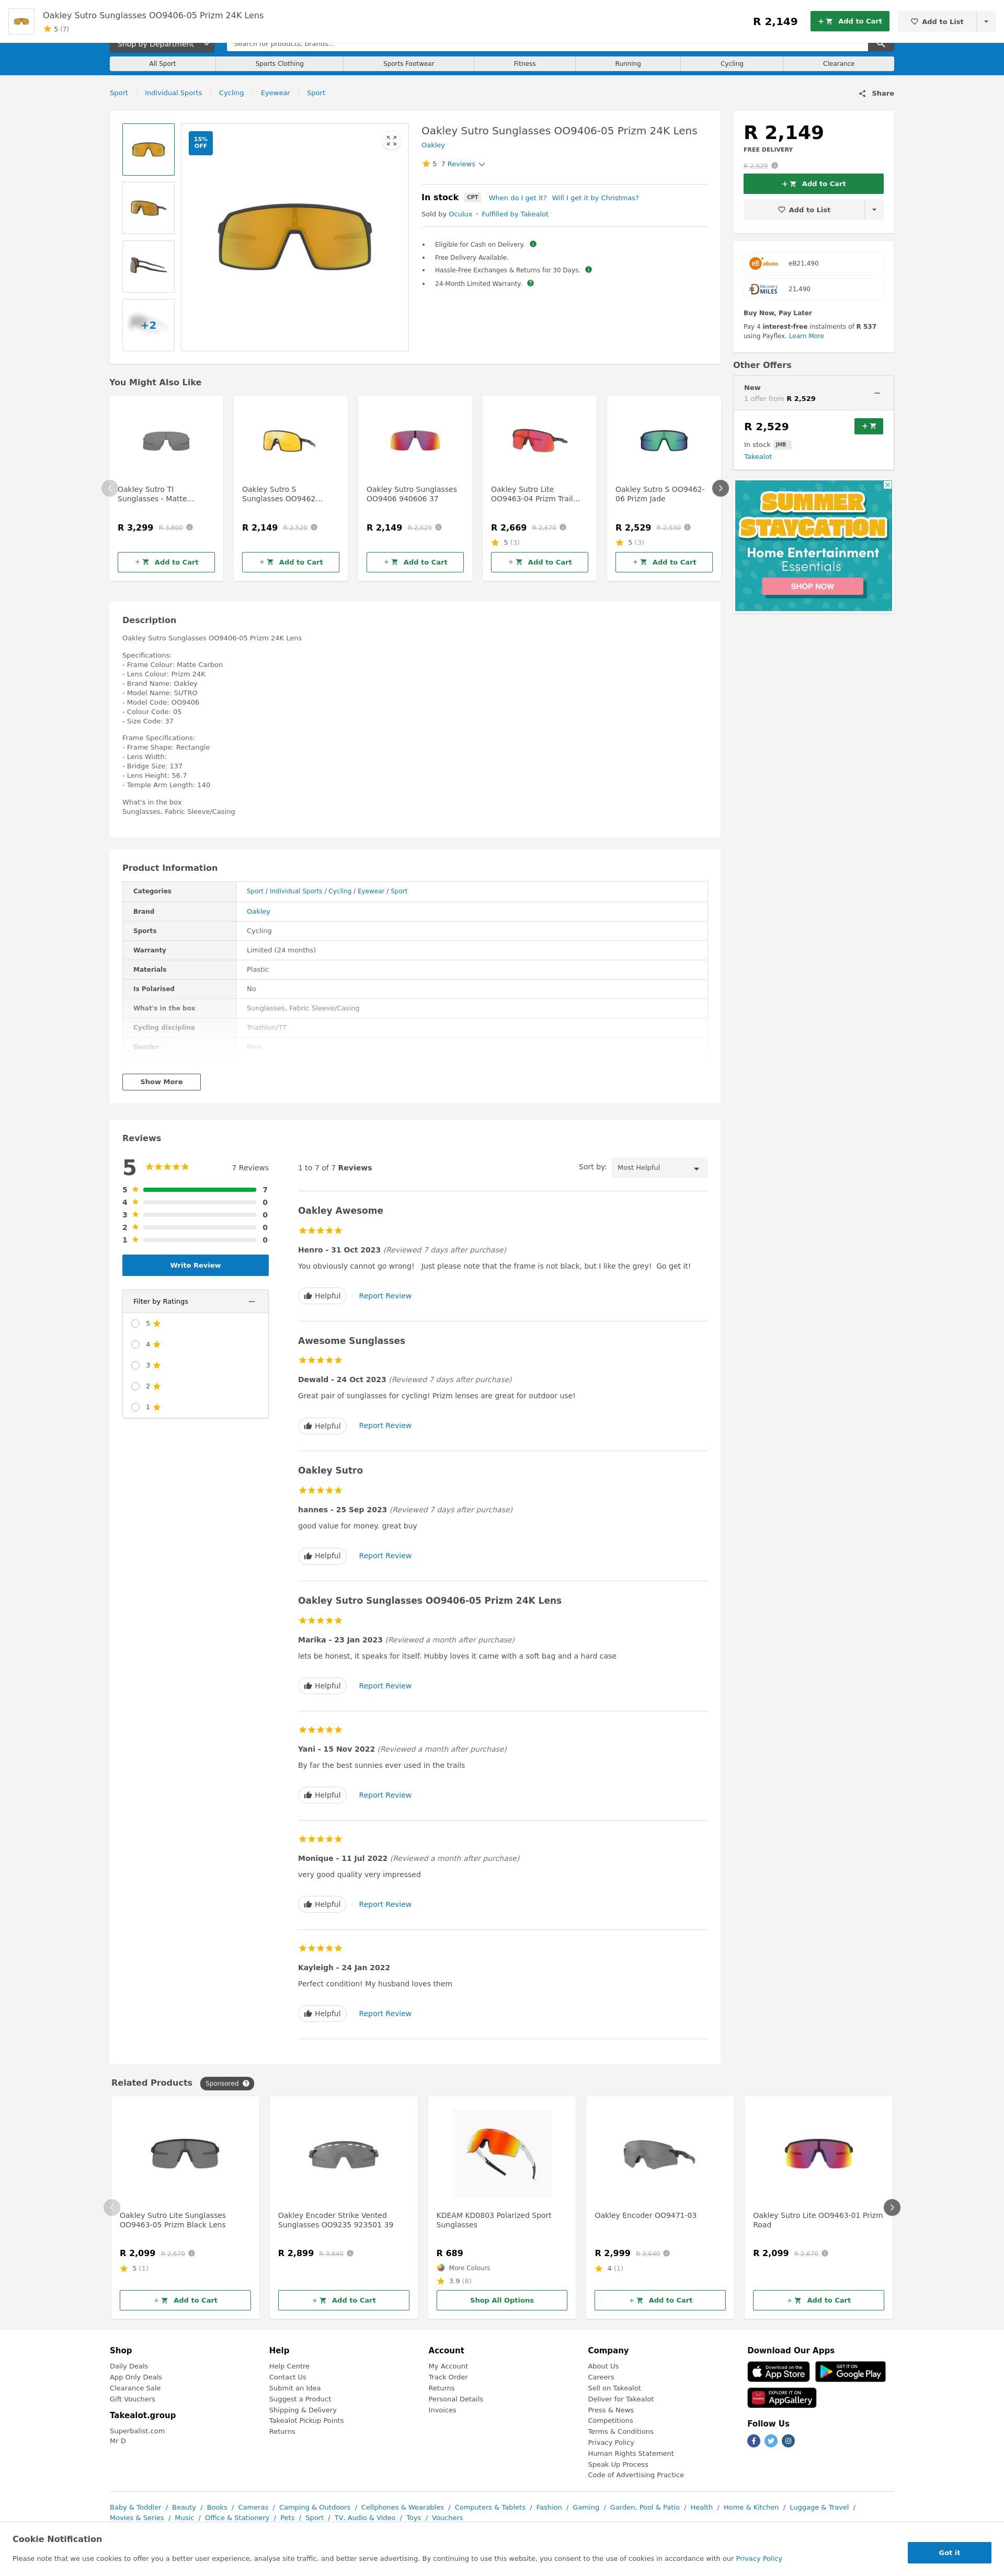This screenshot has width=1004, height=2576.
Task: Click Show More under Product Information
Action: pyautogui.click(x=161, y=1082)
